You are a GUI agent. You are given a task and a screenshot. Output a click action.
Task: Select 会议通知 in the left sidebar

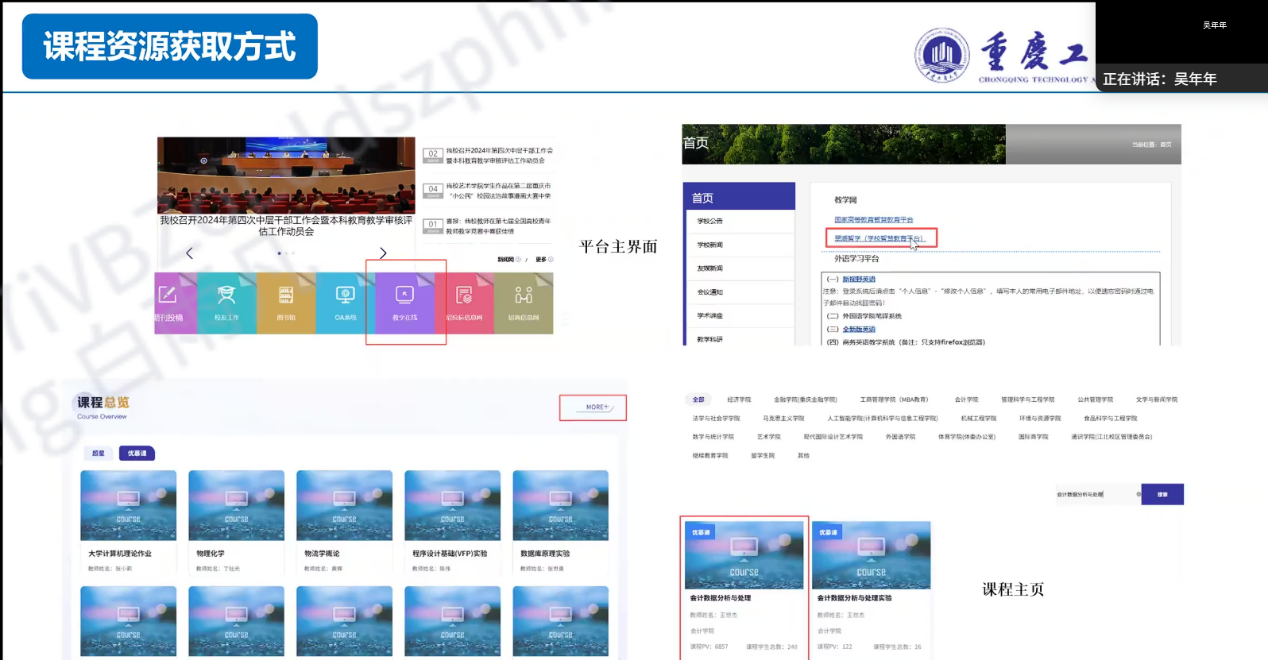pyautogui.click(x=709, y=292)
